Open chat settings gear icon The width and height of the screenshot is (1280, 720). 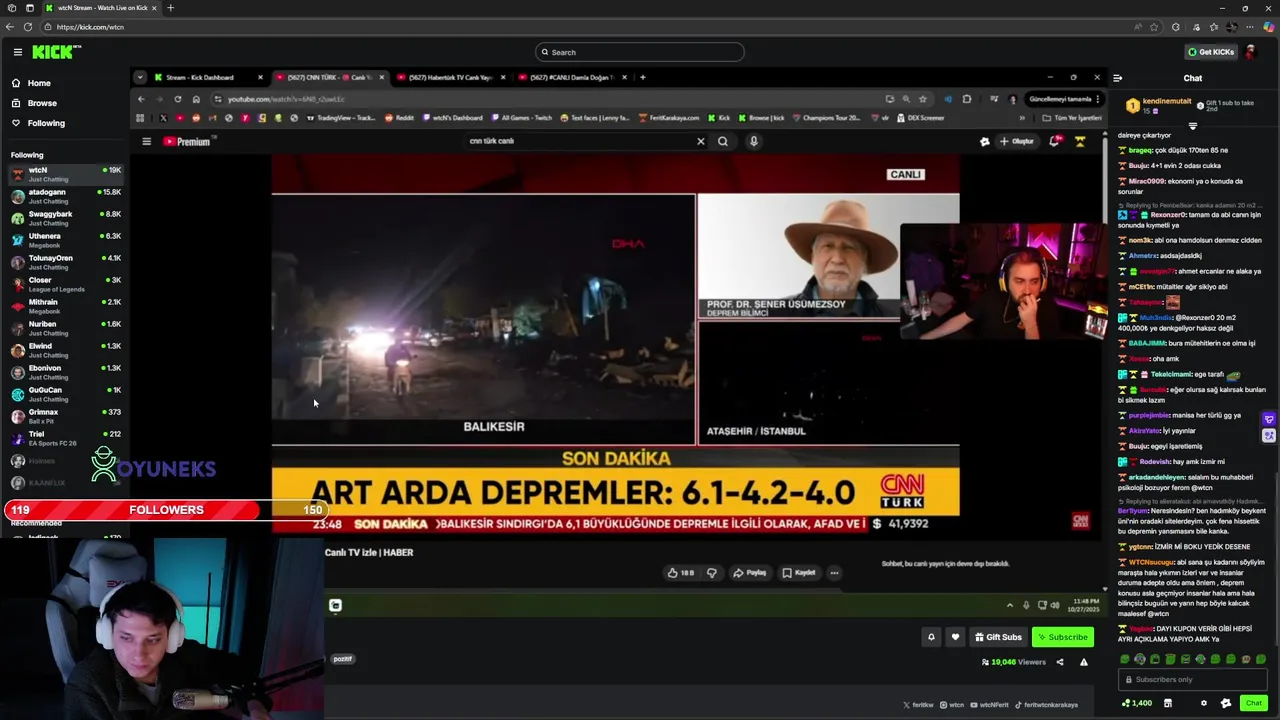pyautogui.click(x=1203, y=703)
